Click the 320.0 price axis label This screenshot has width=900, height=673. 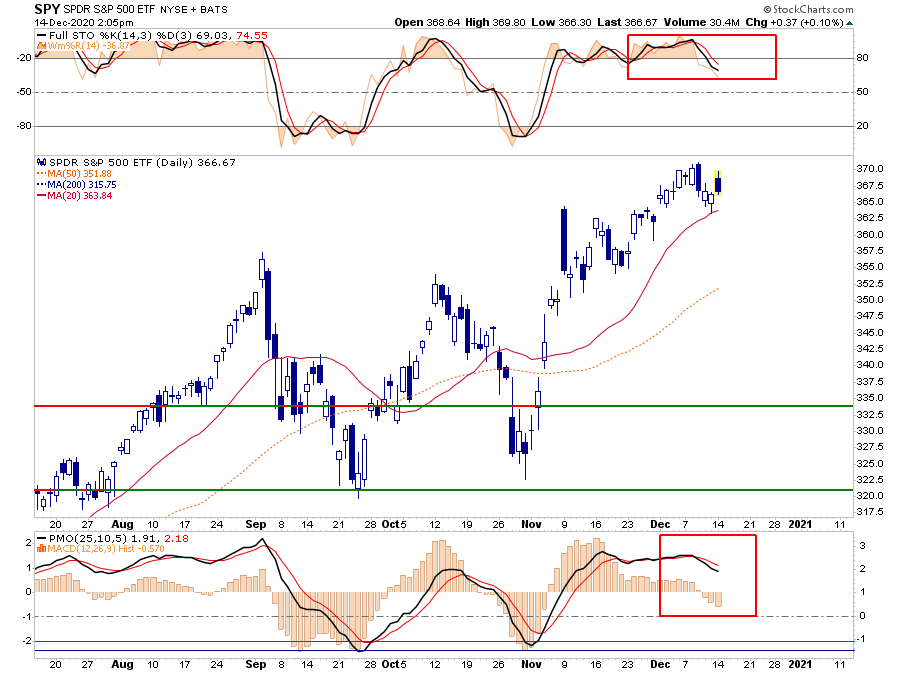coord(870,496)
